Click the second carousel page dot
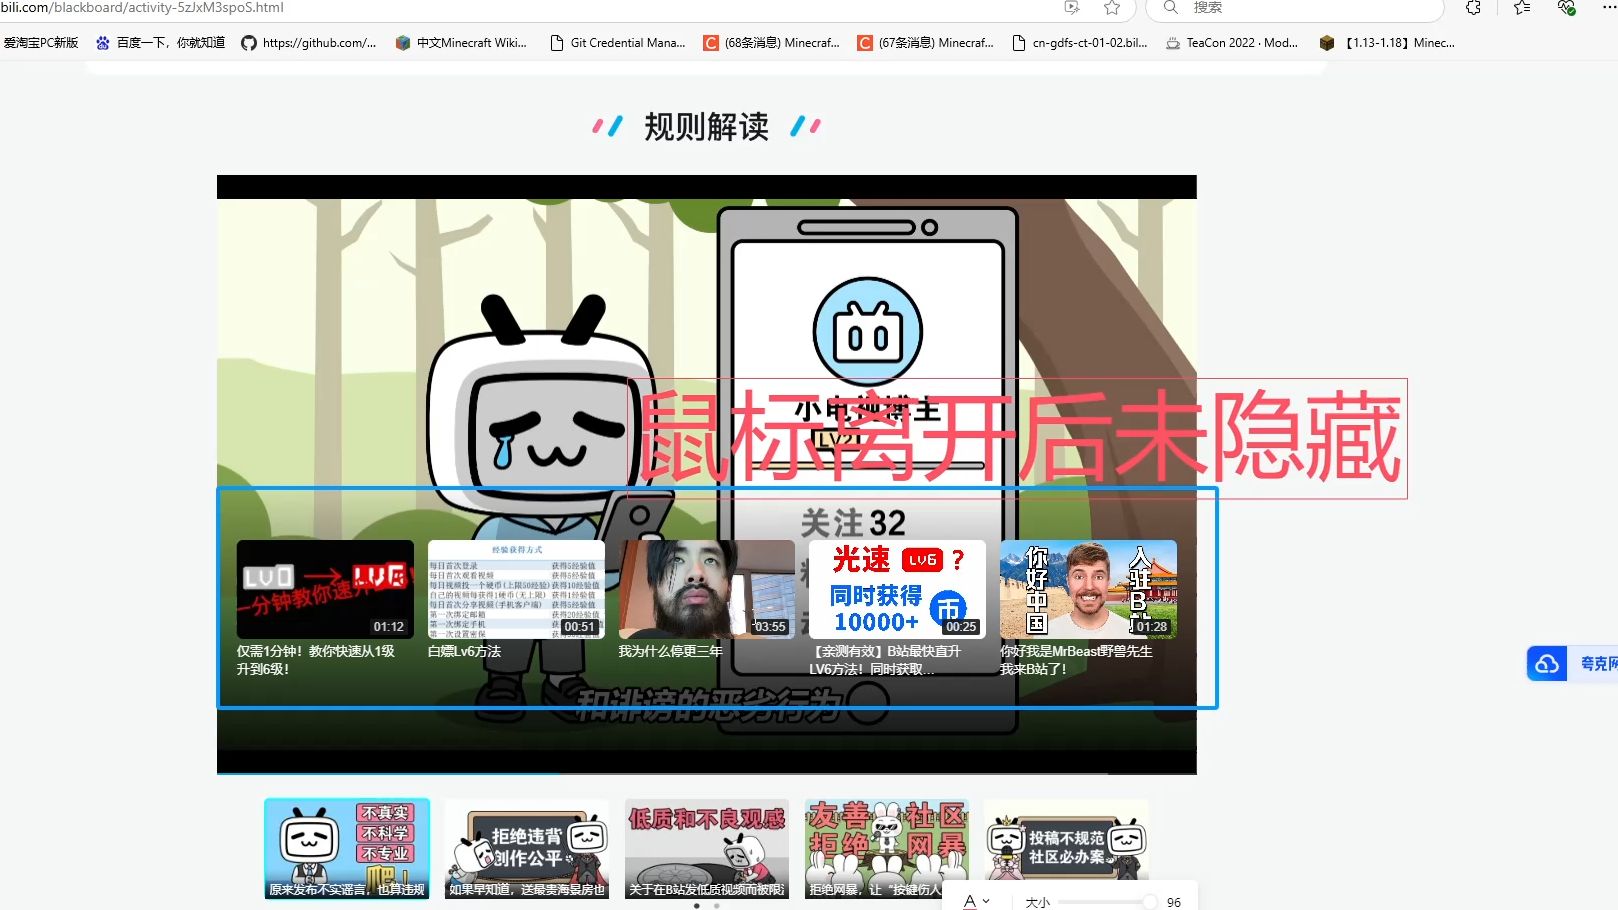The image size is (1618, 910). (x=716, y=906)
